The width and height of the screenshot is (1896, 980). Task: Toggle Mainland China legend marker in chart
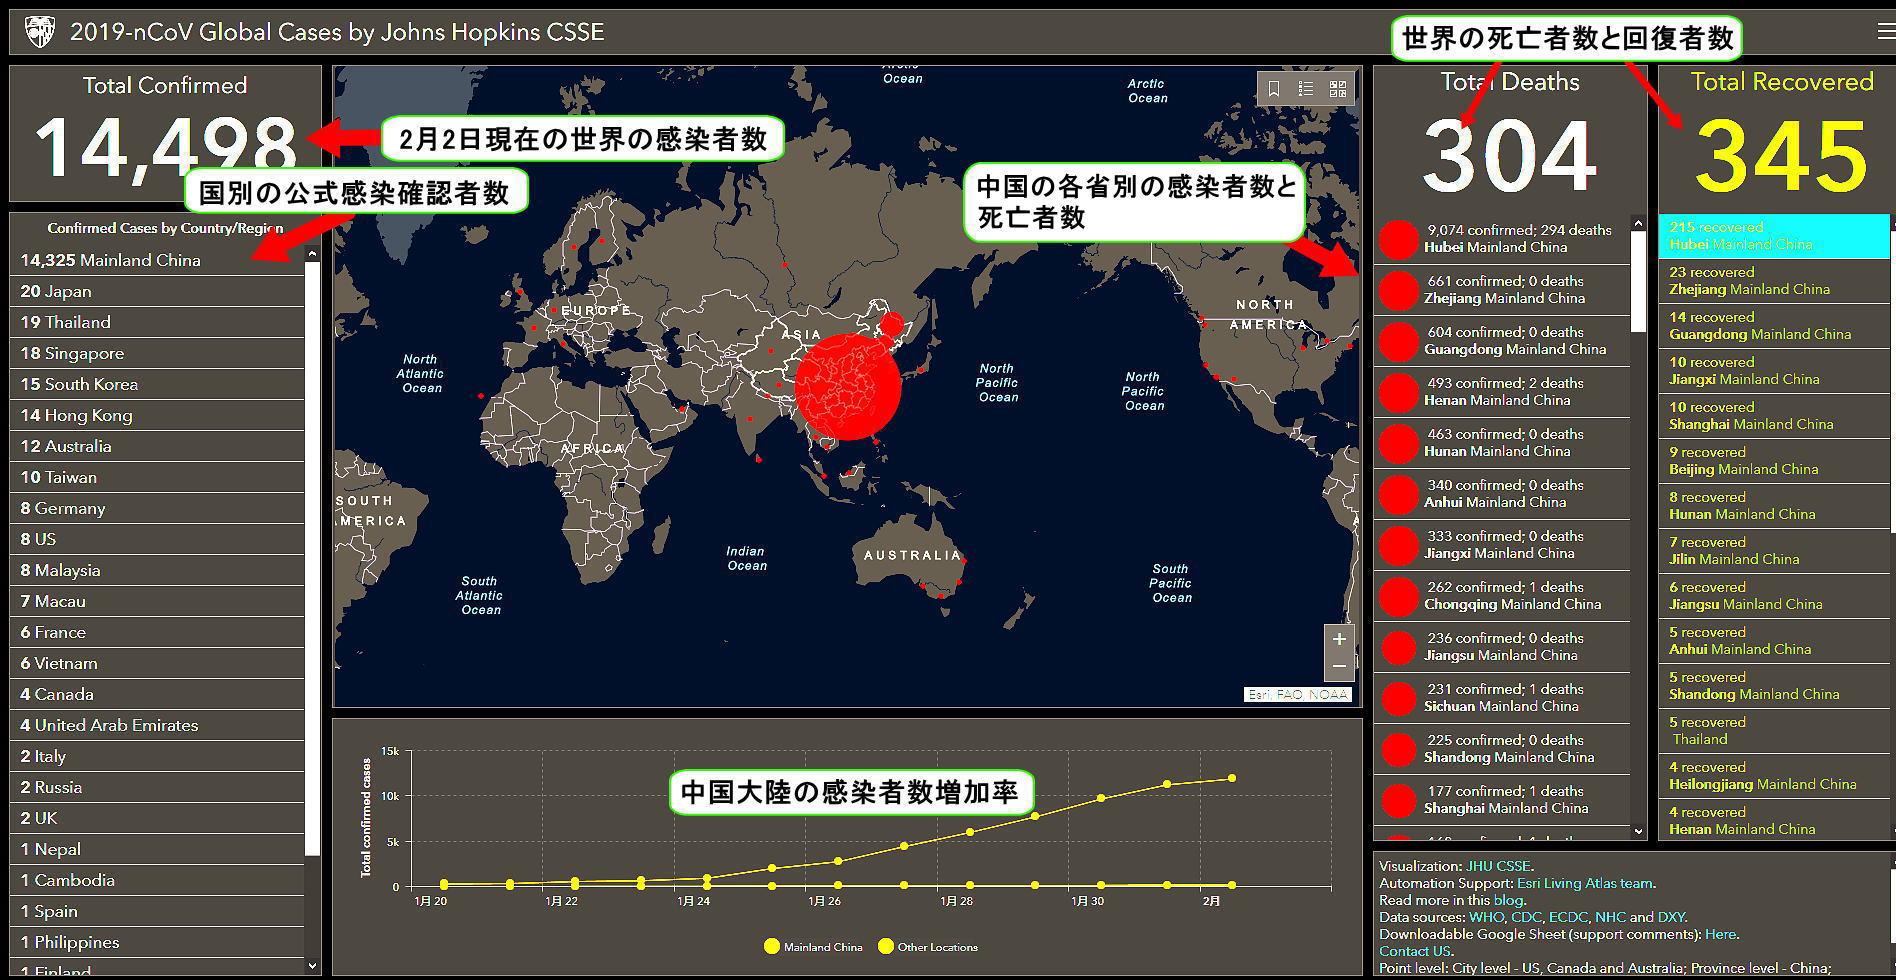tap(771, 946)
